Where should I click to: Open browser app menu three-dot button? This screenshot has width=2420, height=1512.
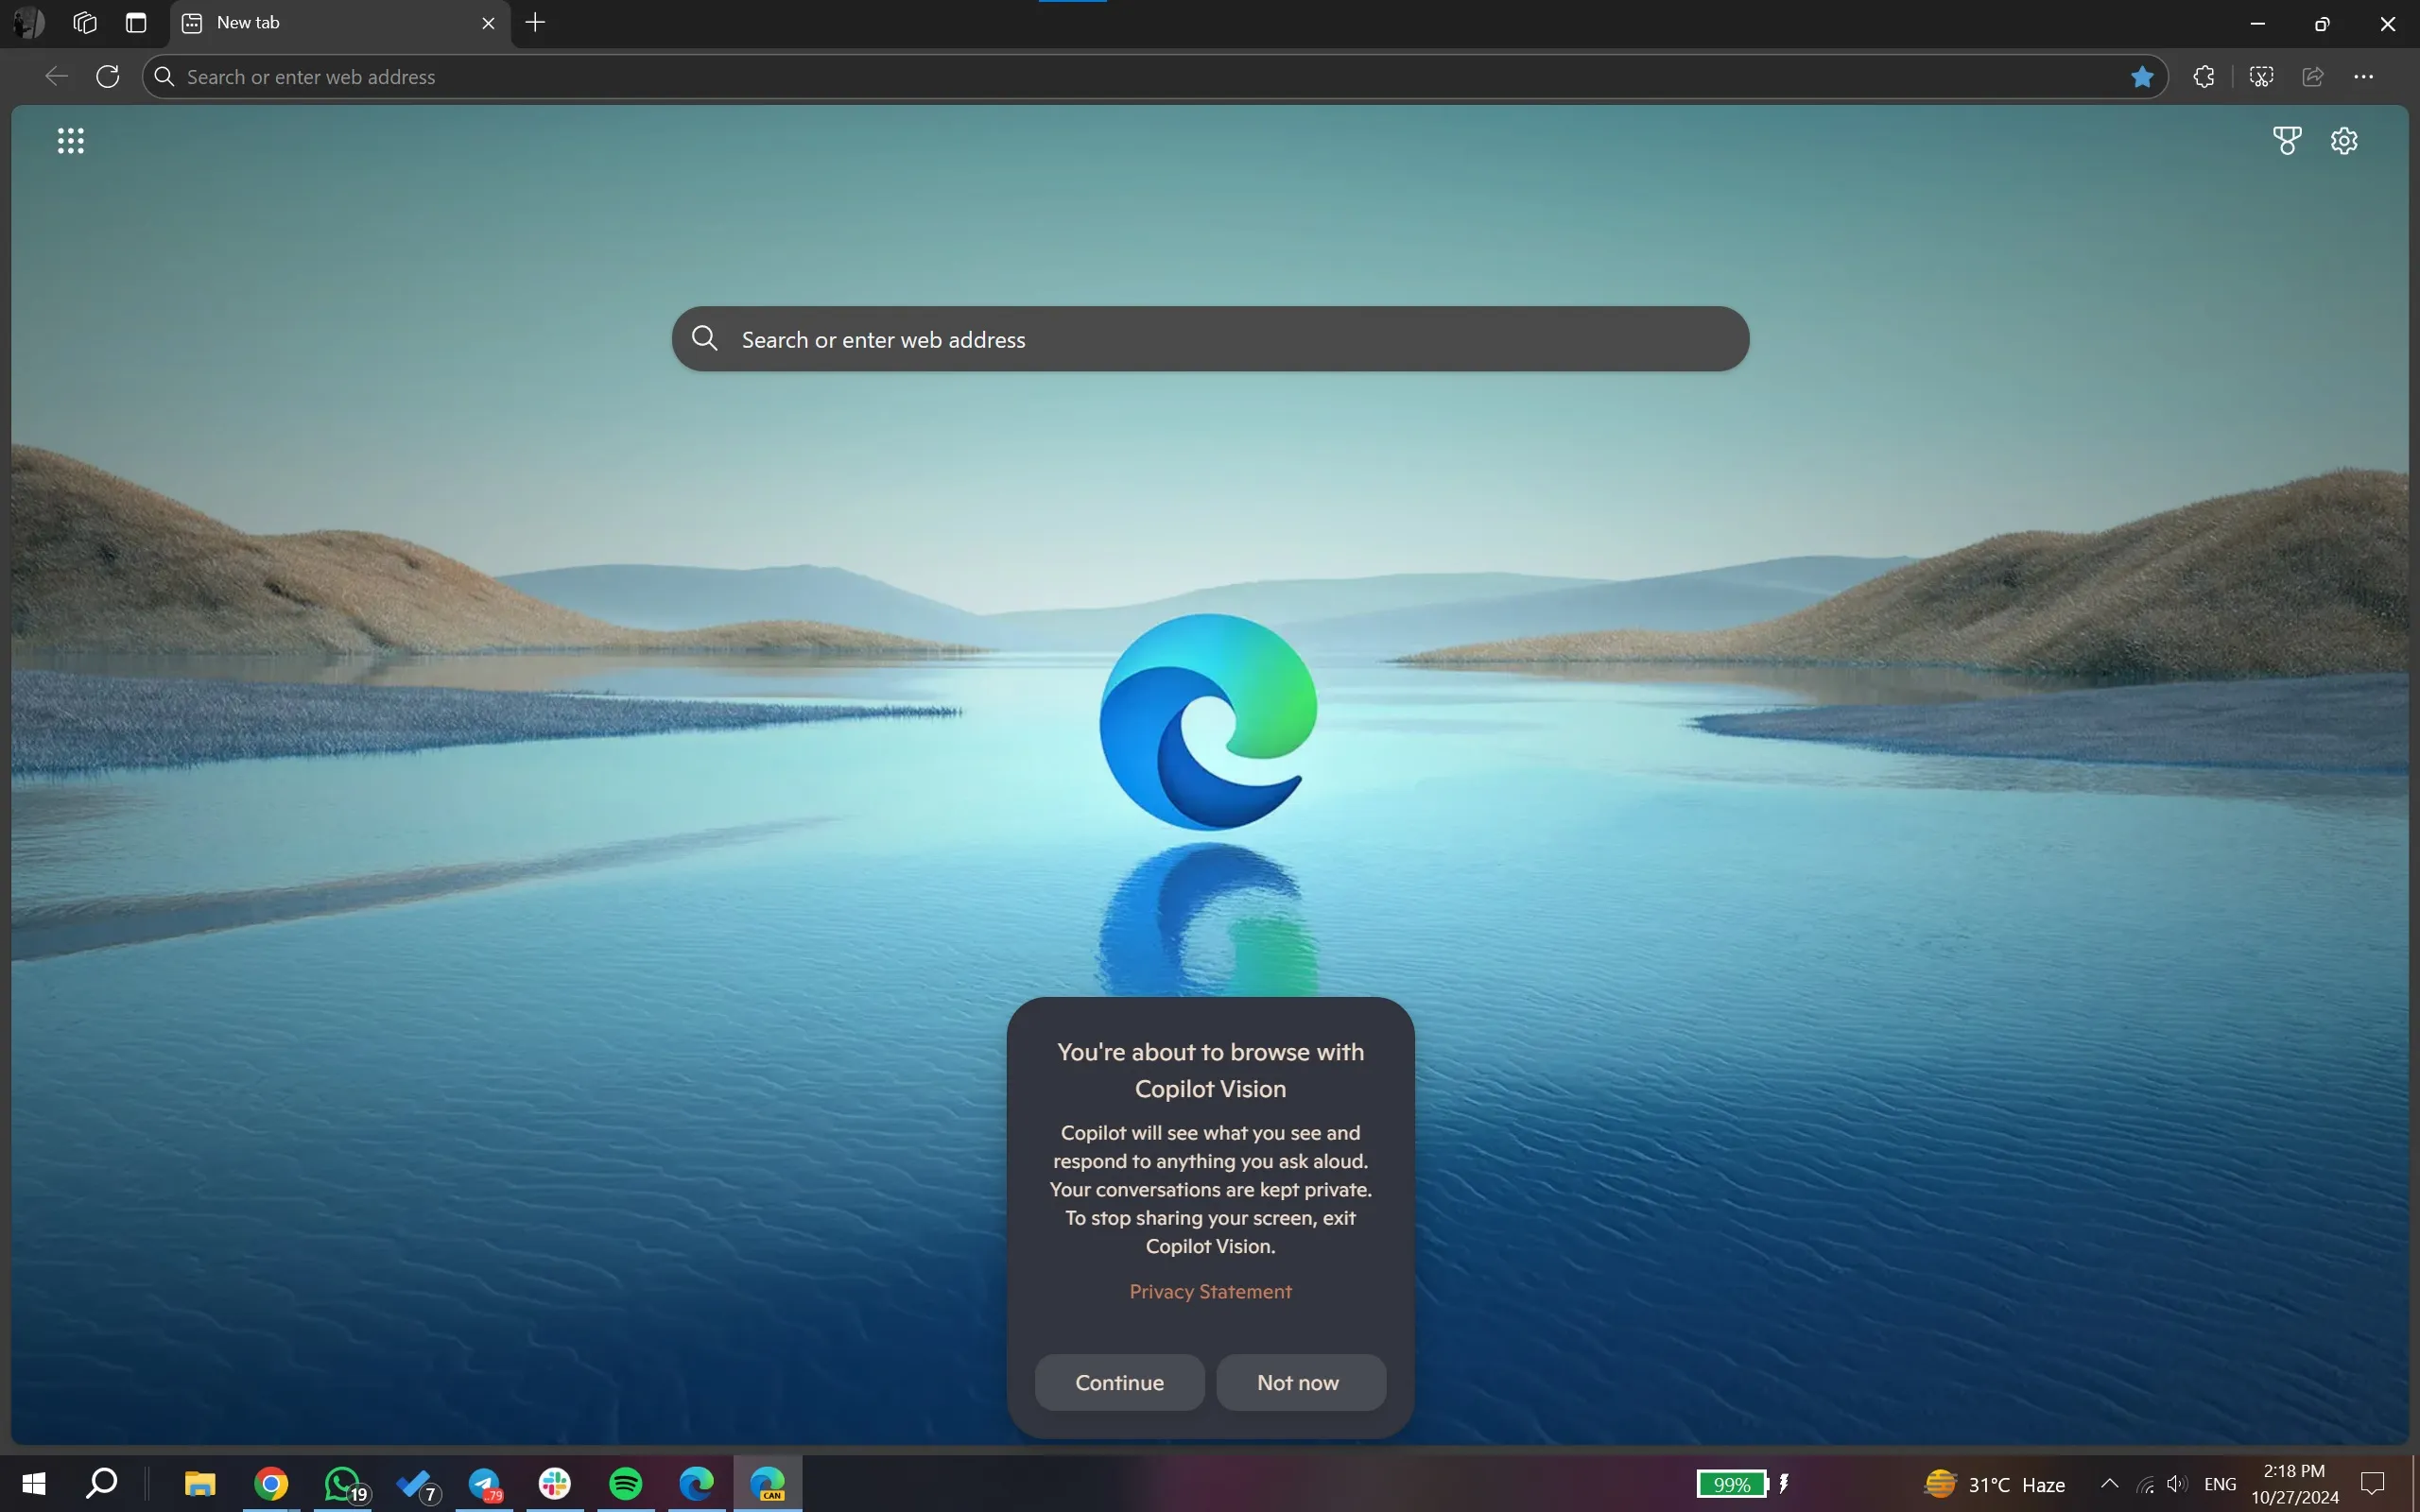click(x=2364, y=77)
